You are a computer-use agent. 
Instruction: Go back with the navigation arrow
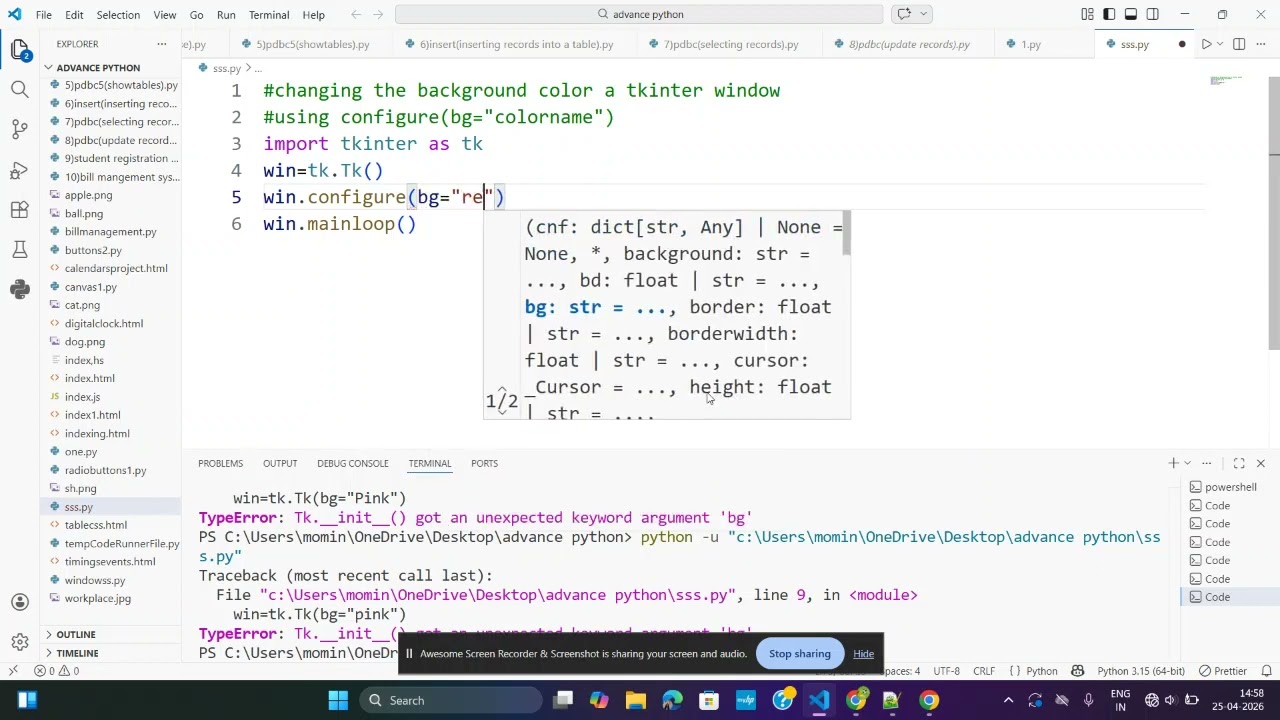[356, 14]
